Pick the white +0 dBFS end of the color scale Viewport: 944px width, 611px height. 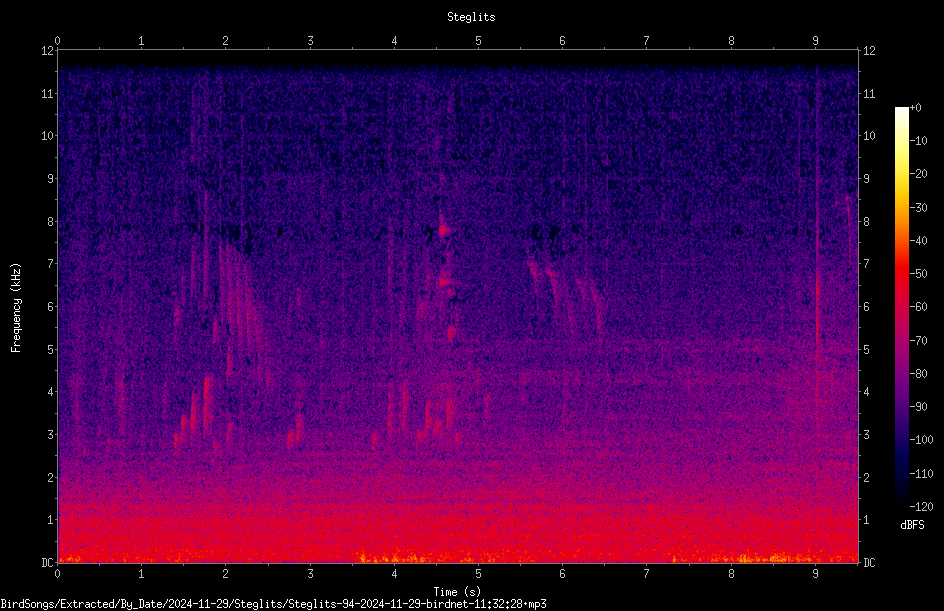pyautogui.click(x=901, y=110)
